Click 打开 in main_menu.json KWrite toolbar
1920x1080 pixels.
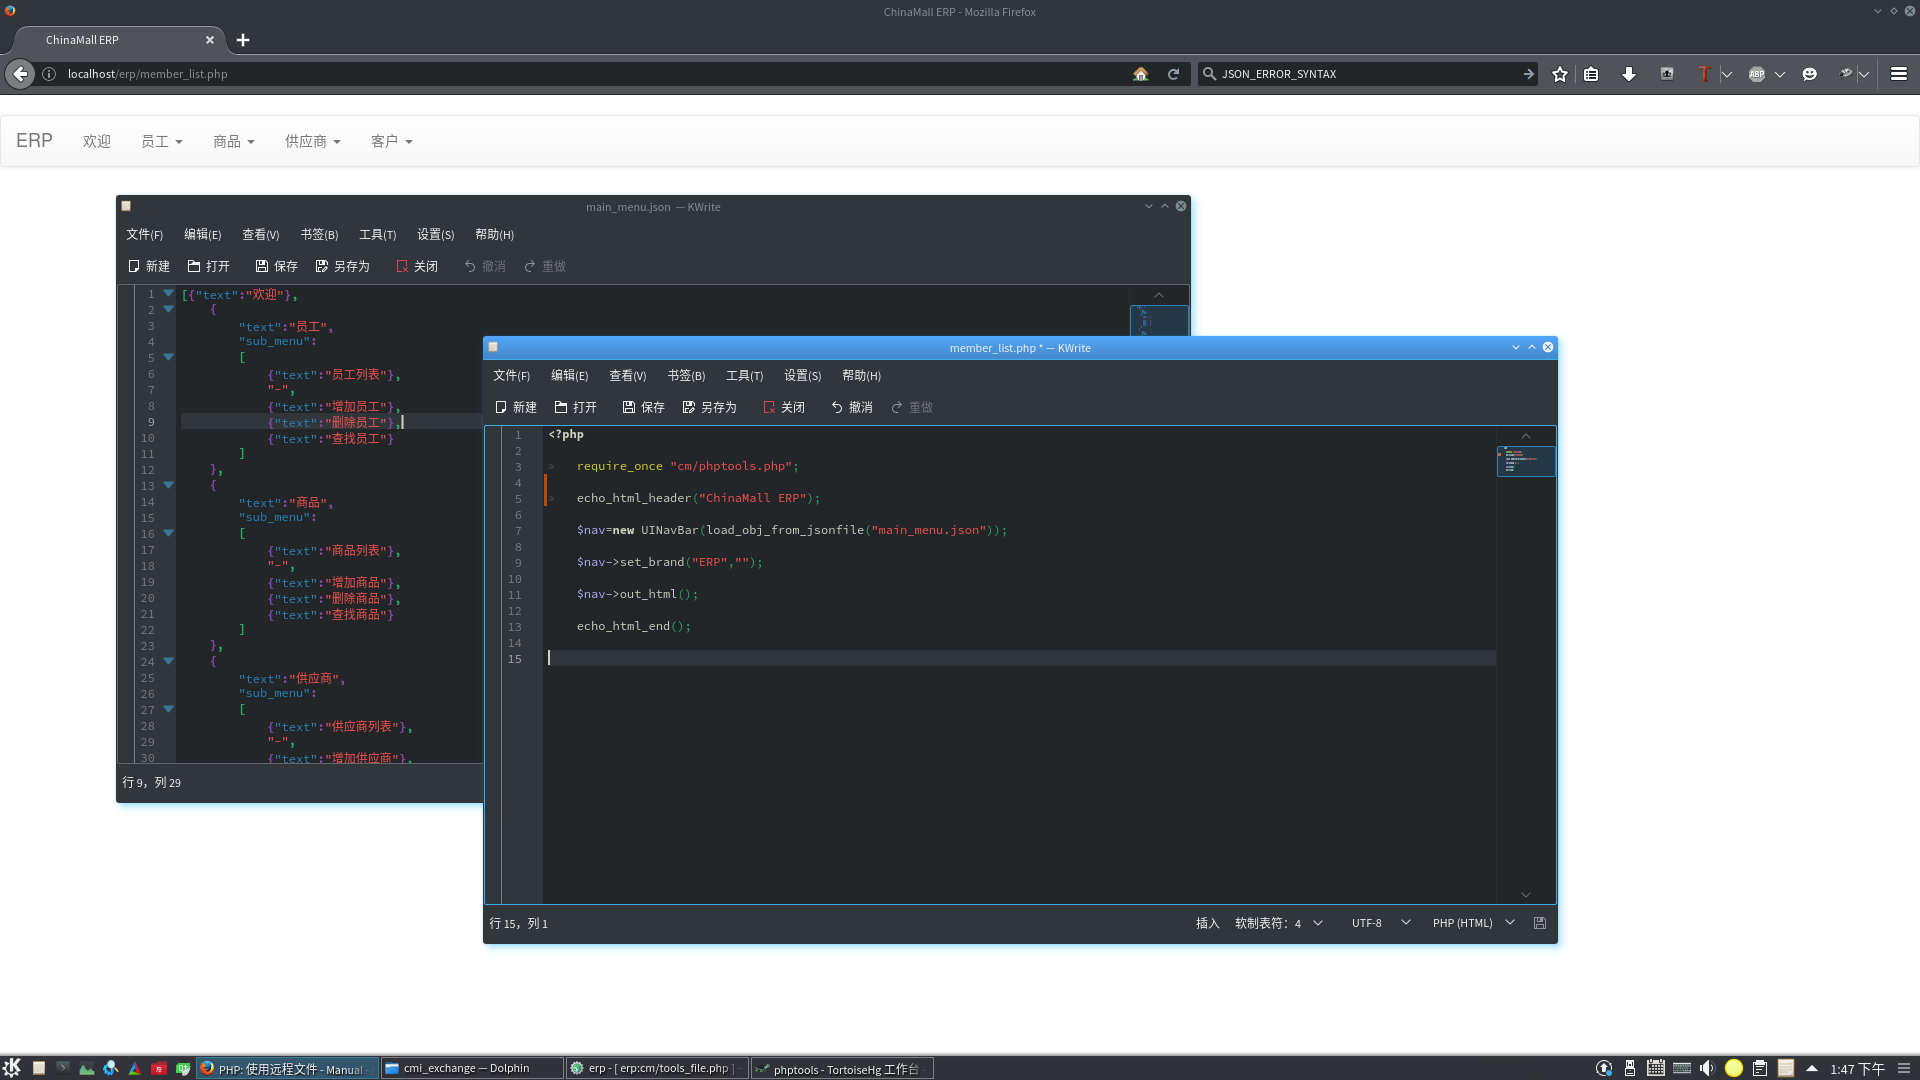pyautogui.click(x=209, y=266)
